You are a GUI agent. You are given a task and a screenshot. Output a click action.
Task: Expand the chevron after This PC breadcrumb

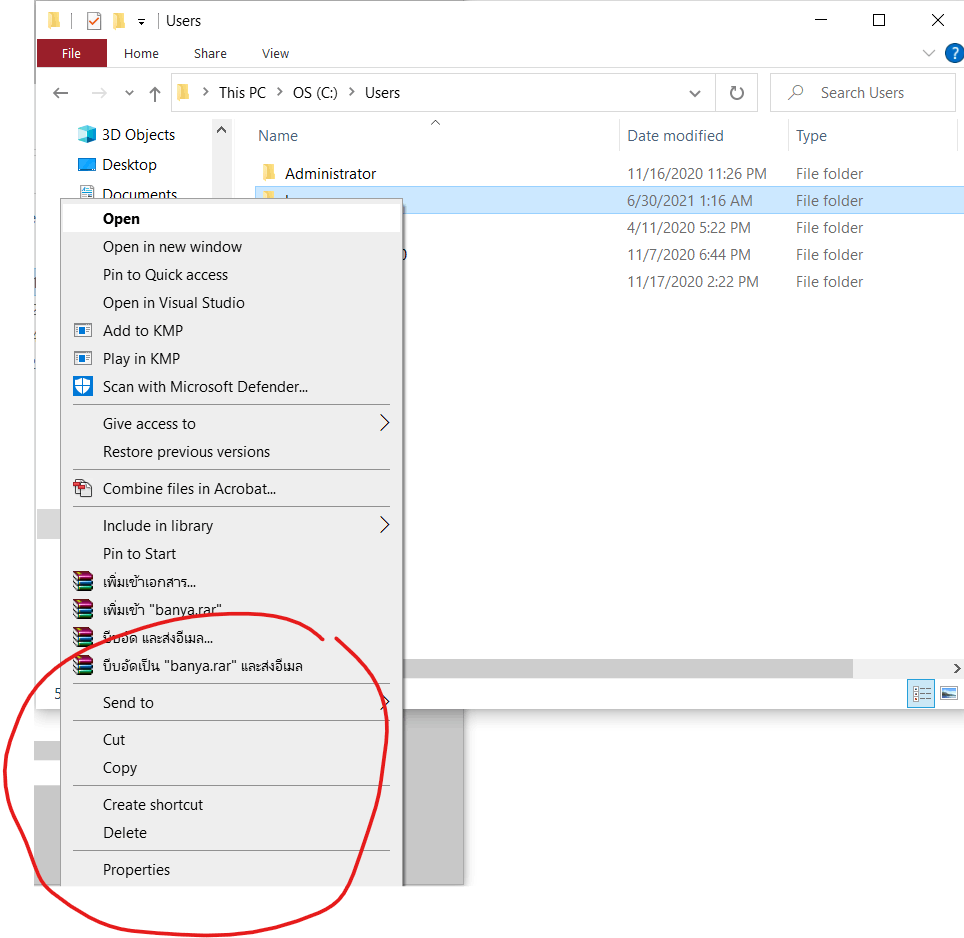click(280, 92)
